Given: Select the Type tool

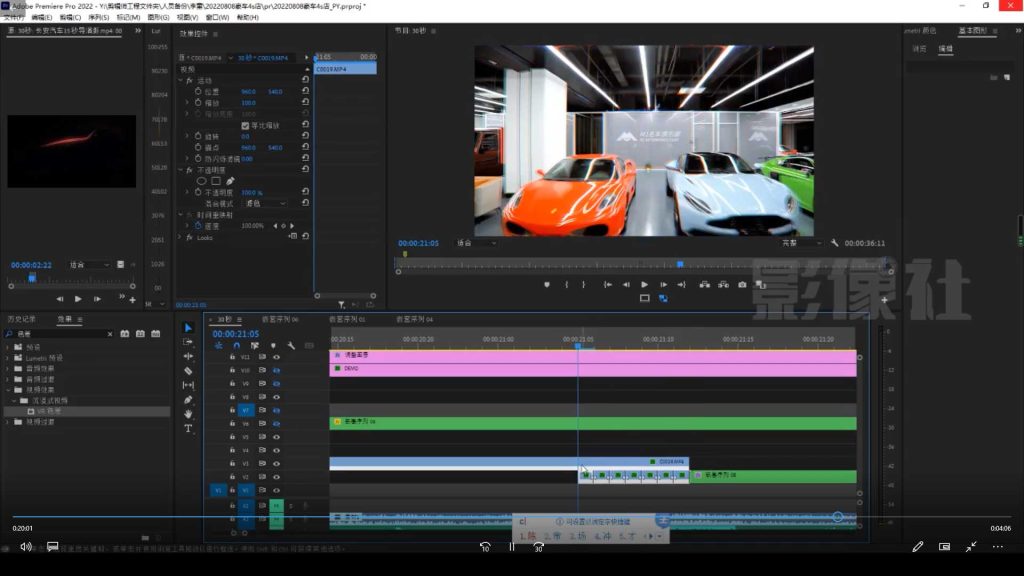Looking at the screenshot, I should pyautogui.click(x=188, y=428).
